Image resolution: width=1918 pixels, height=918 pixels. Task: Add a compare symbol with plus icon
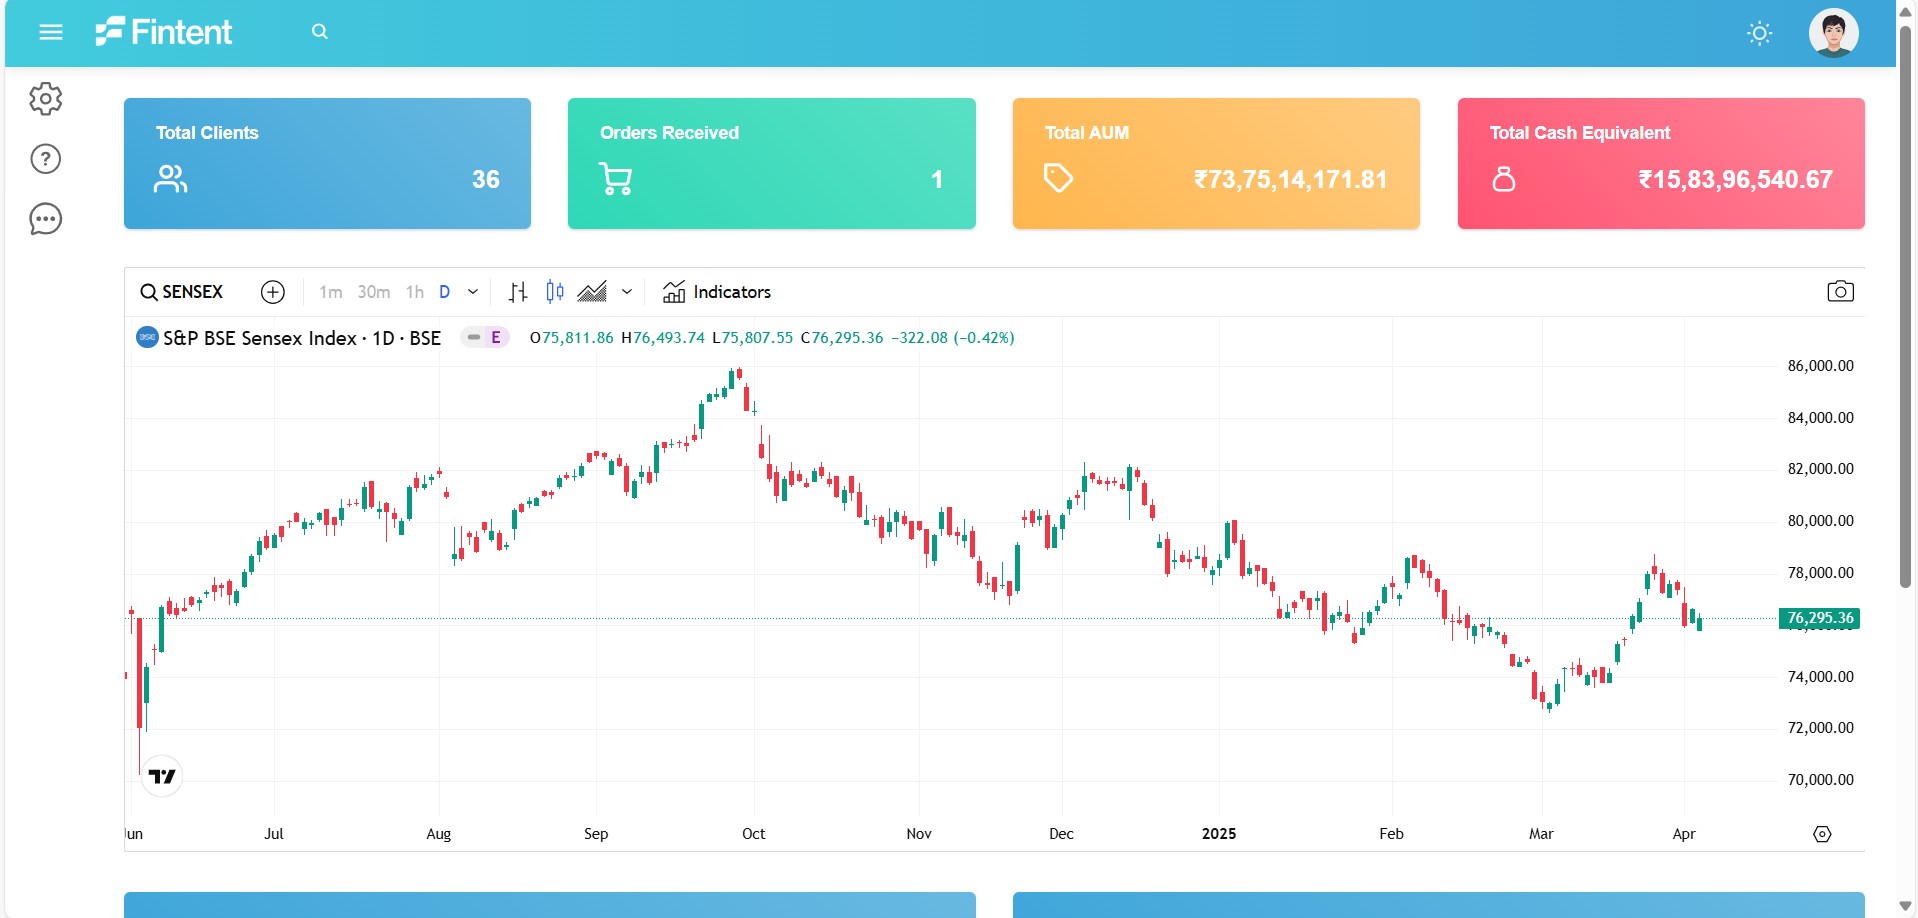pyautogui.click(x=273, y=292)
